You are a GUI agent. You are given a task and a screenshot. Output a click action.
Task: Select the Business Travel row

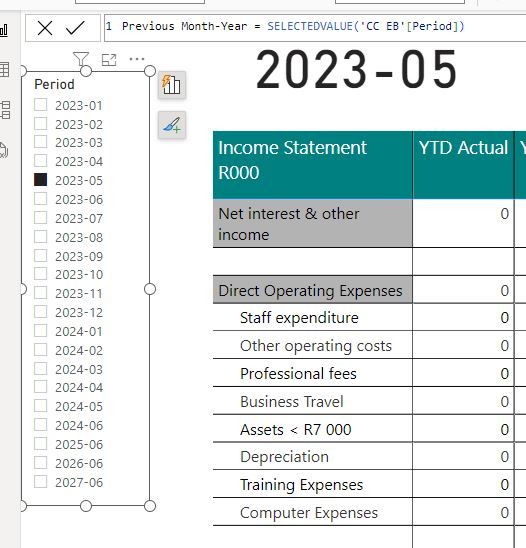click(x=312, y=401)
